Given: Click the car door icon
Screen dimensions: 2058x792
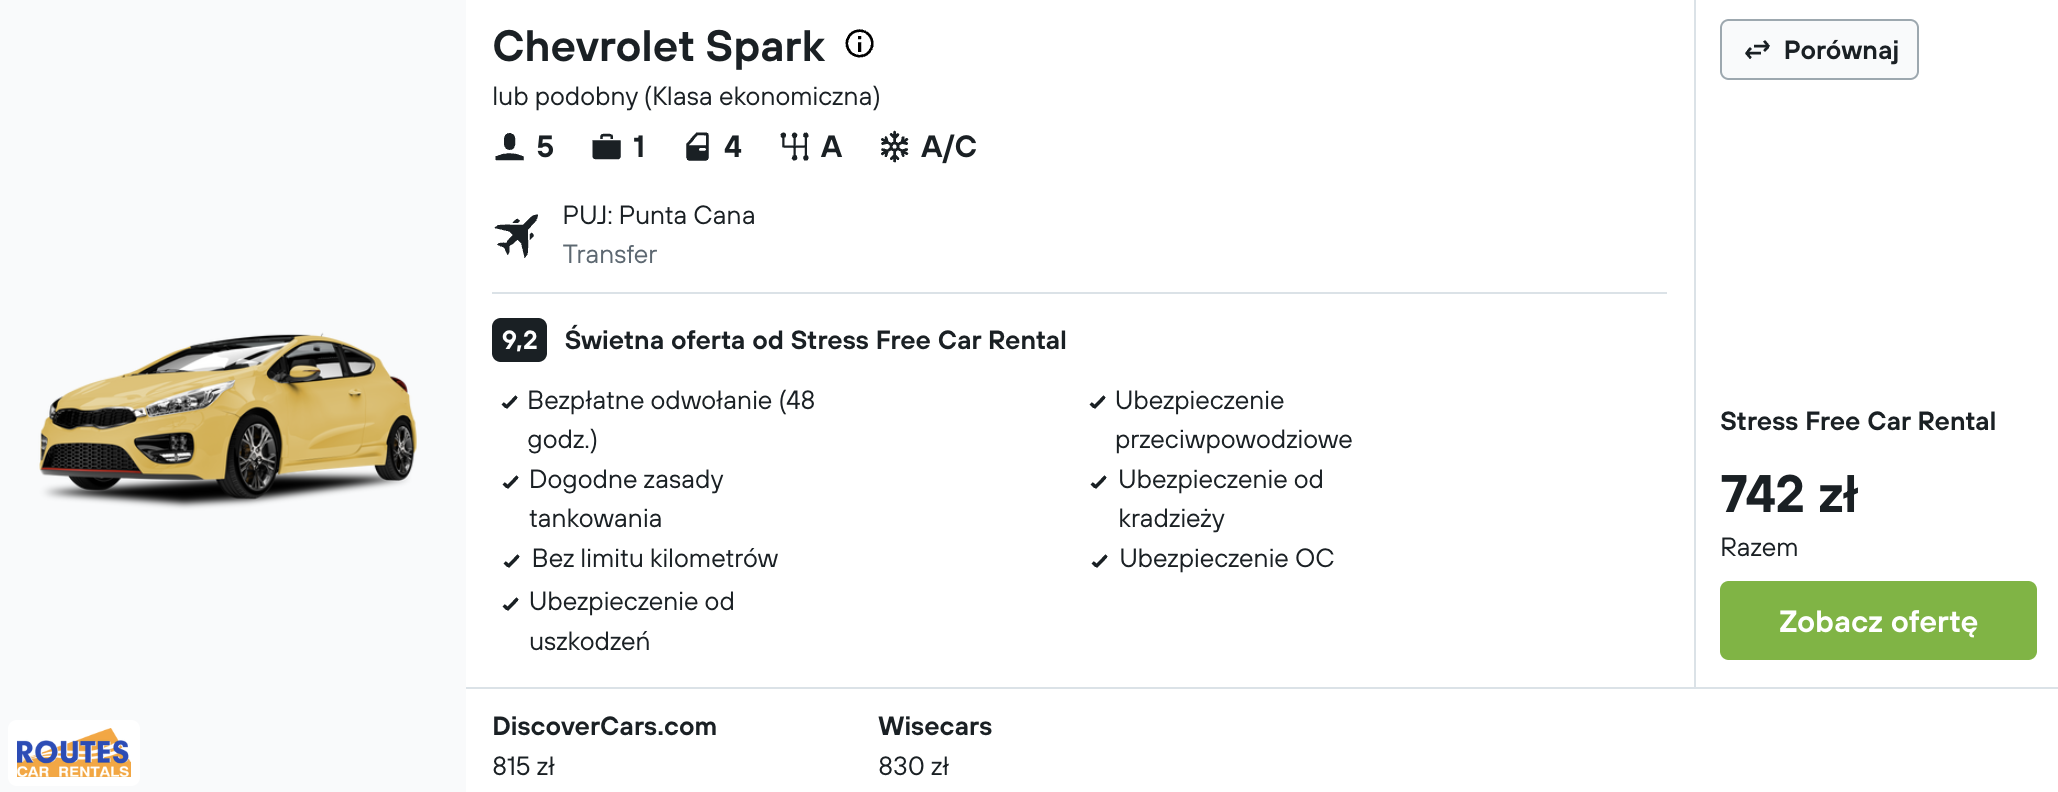Looking at the screenshot, I should 697,147.
